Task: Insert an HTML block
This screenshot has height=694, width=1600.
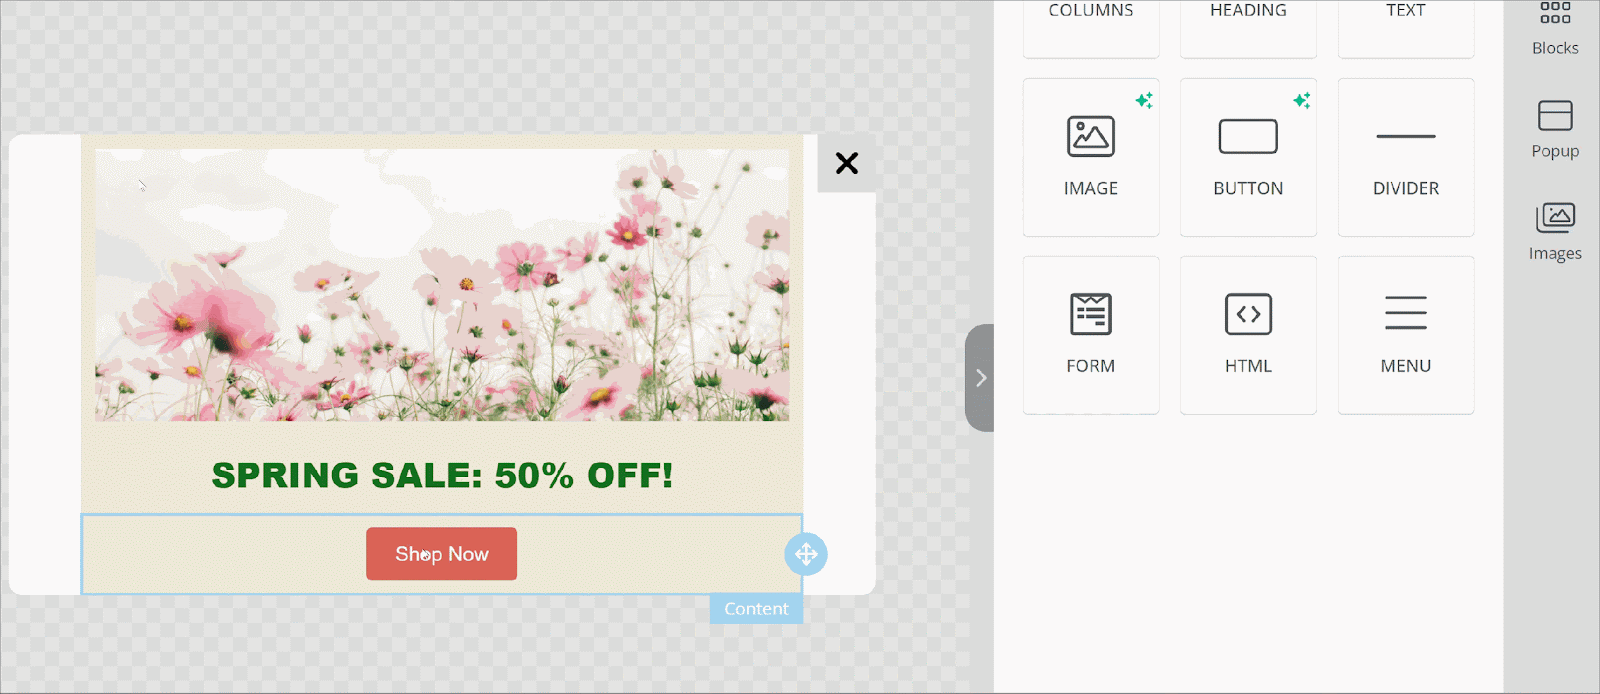Action: [1248, 335]
